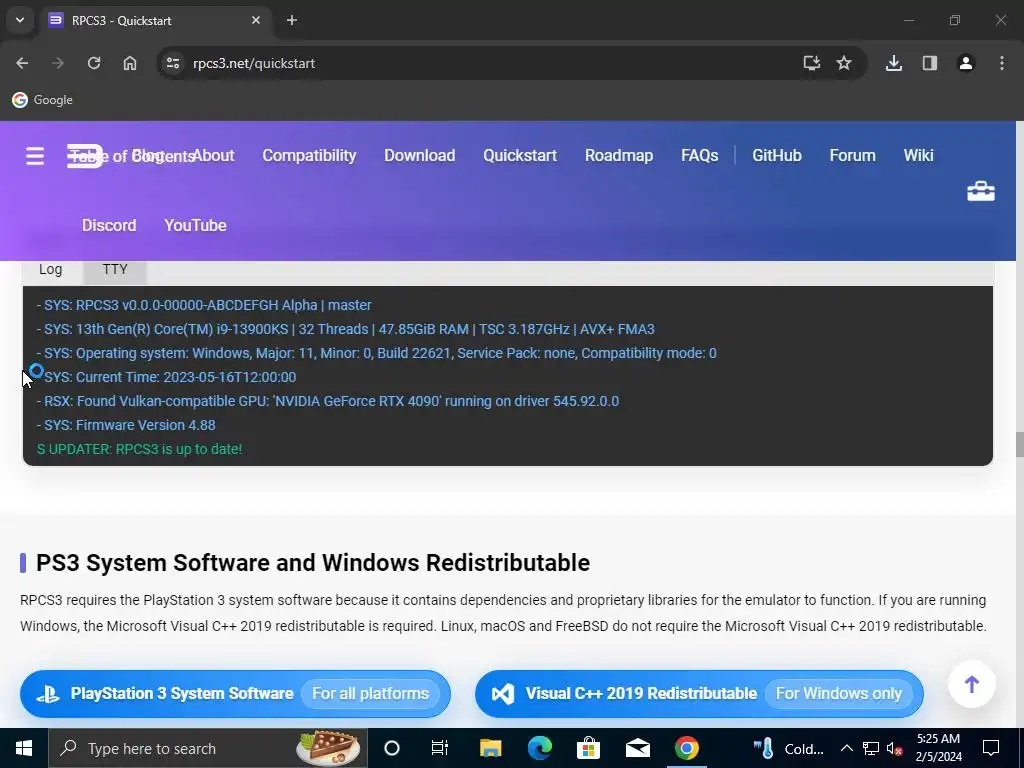Open the browser home page
Screen dimensions: 1024x768
point(130,63)
